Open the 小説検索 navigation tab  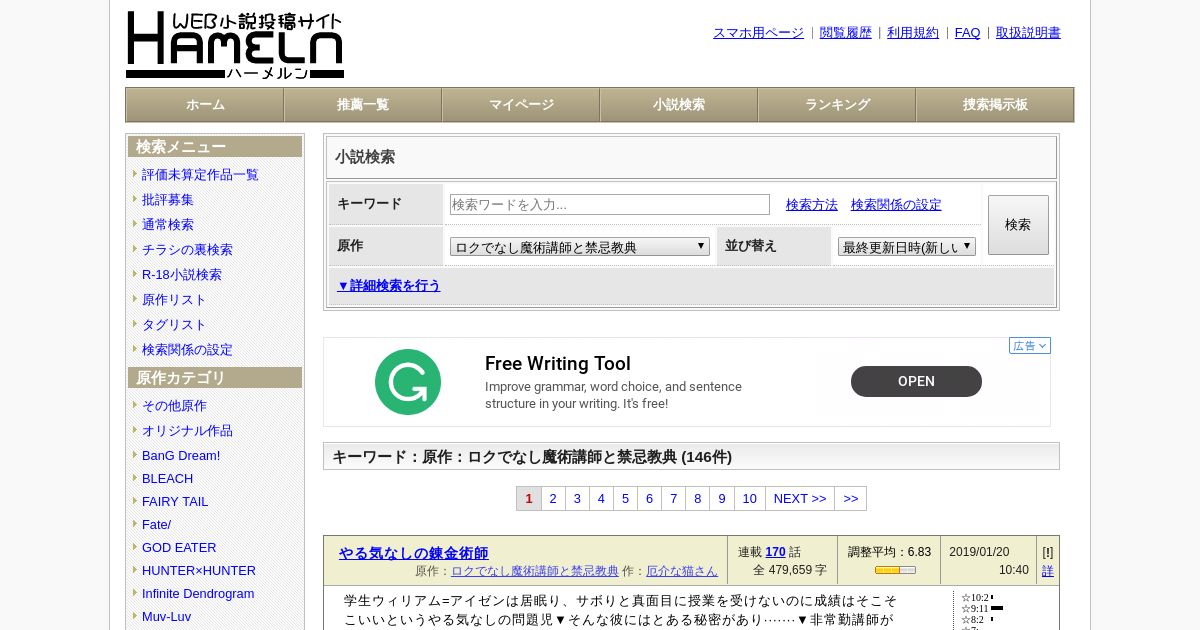(679, 105)
